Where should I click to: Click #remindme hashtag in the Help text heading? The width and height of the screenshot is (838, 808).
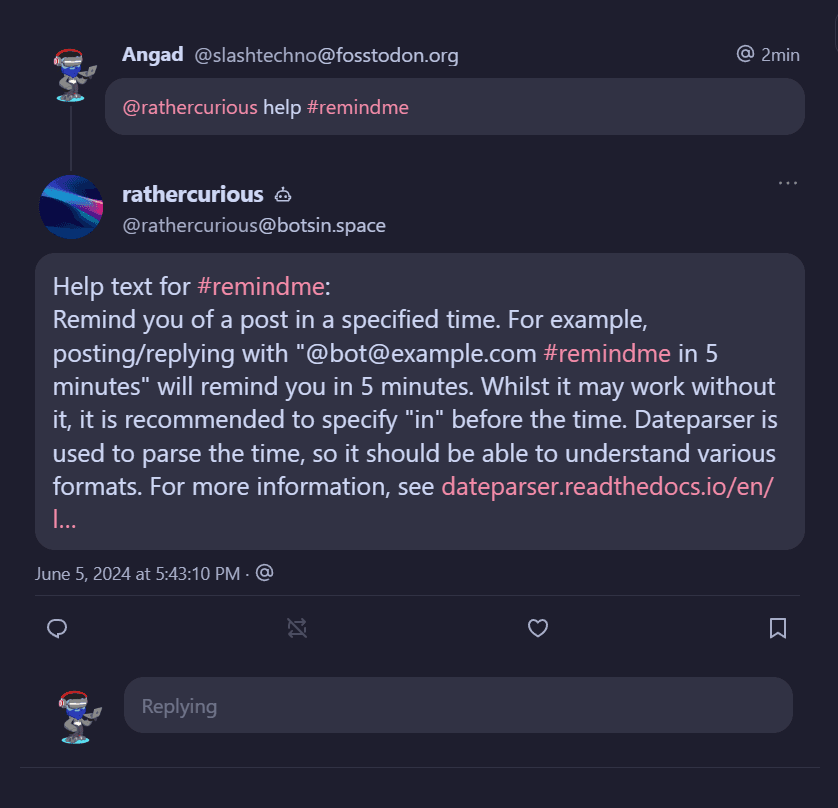[x=261, y=287]
